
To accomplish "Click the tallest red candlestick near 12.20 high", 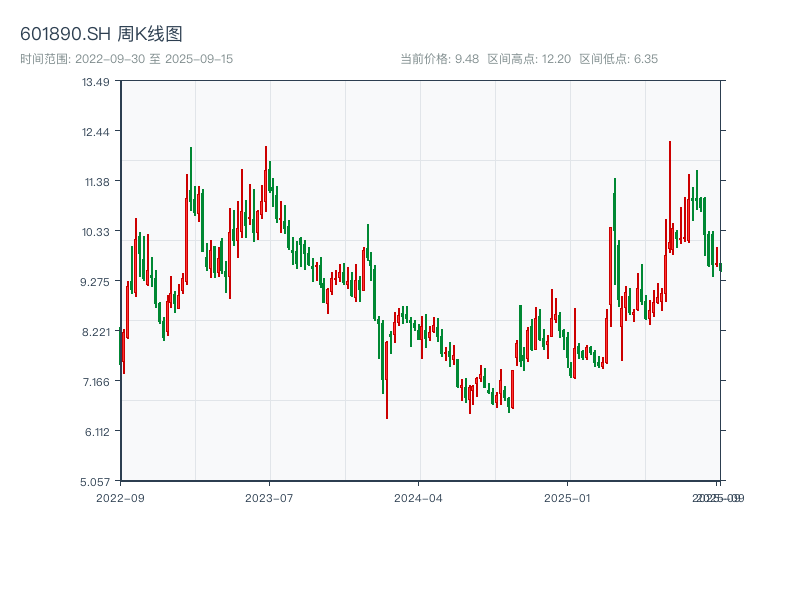I will 670,196.
